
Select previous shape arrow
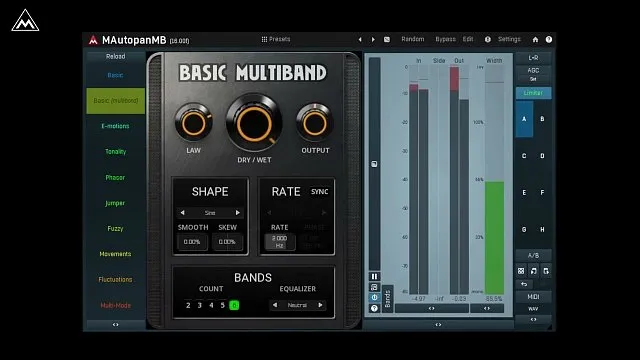click(x=182, y=213)
